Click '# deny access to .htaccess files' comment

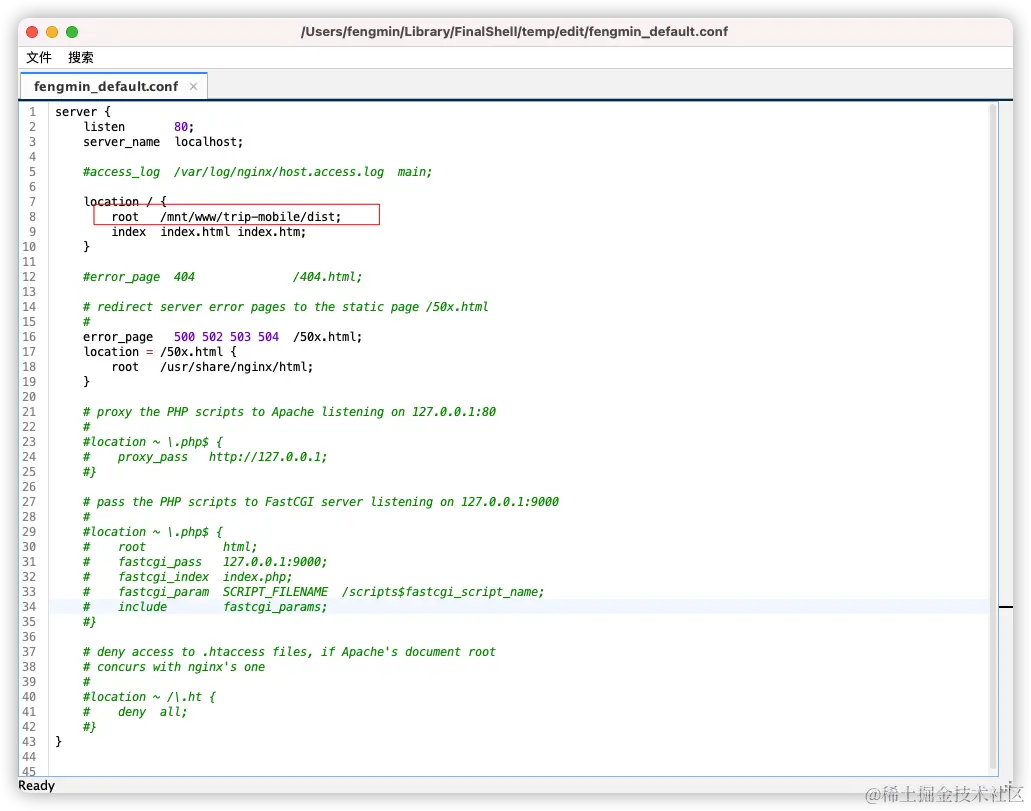coord(289,652)
